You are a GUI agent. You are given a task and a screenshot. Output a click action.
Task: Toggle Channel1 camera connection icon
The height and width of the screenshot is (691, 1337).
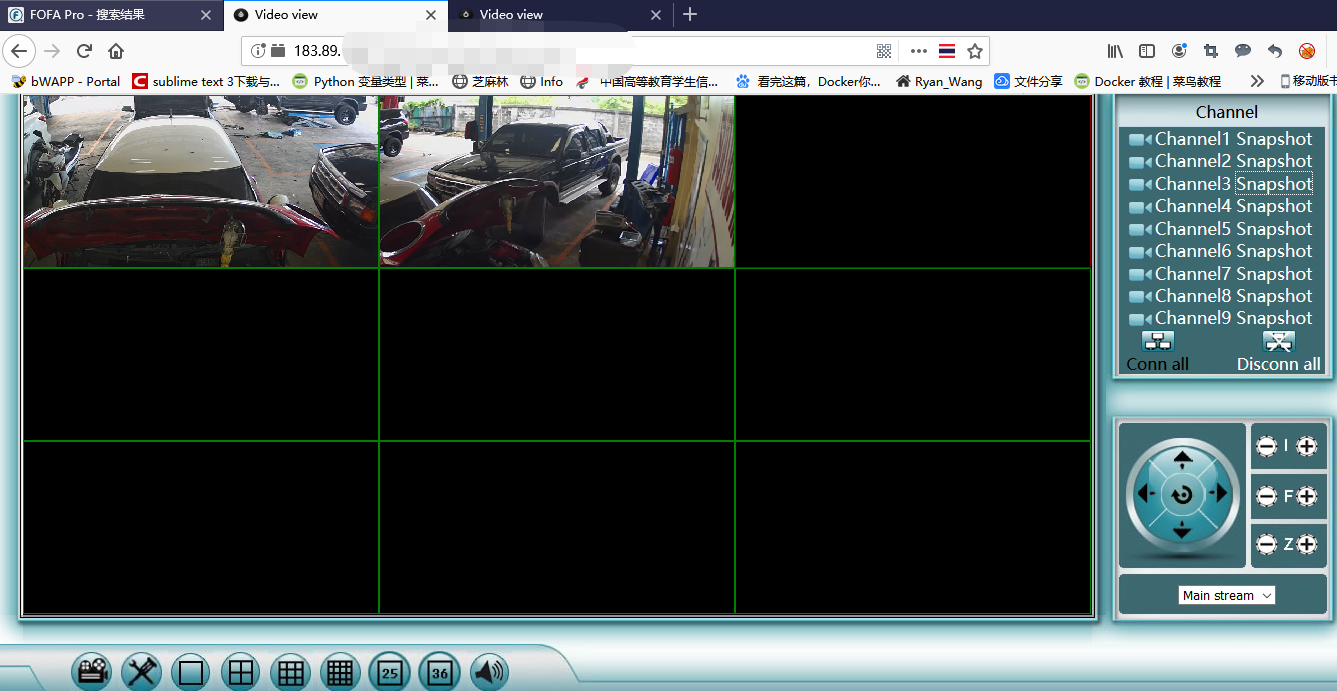(x=1140, y=140)
